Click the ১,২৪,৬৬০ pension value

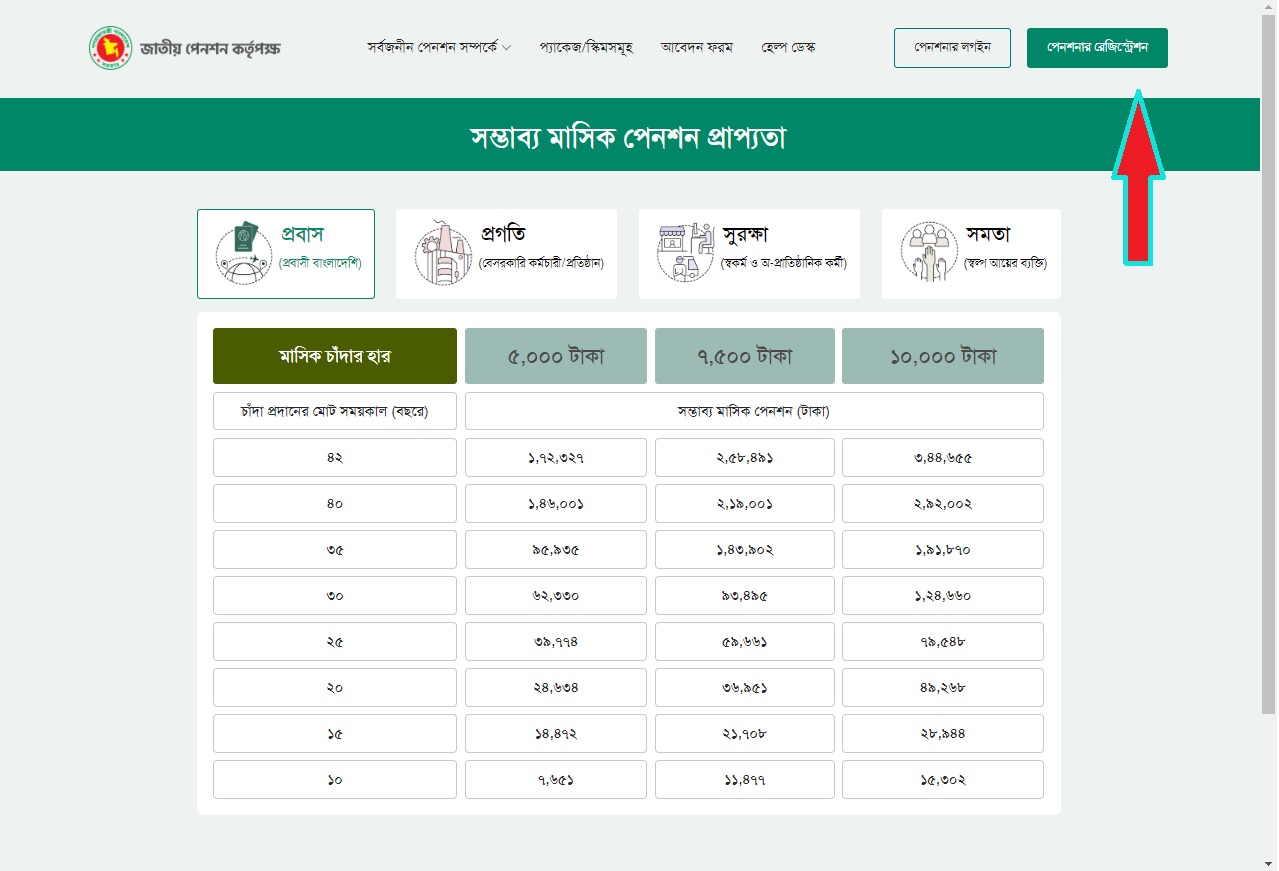tap(943, 595)
